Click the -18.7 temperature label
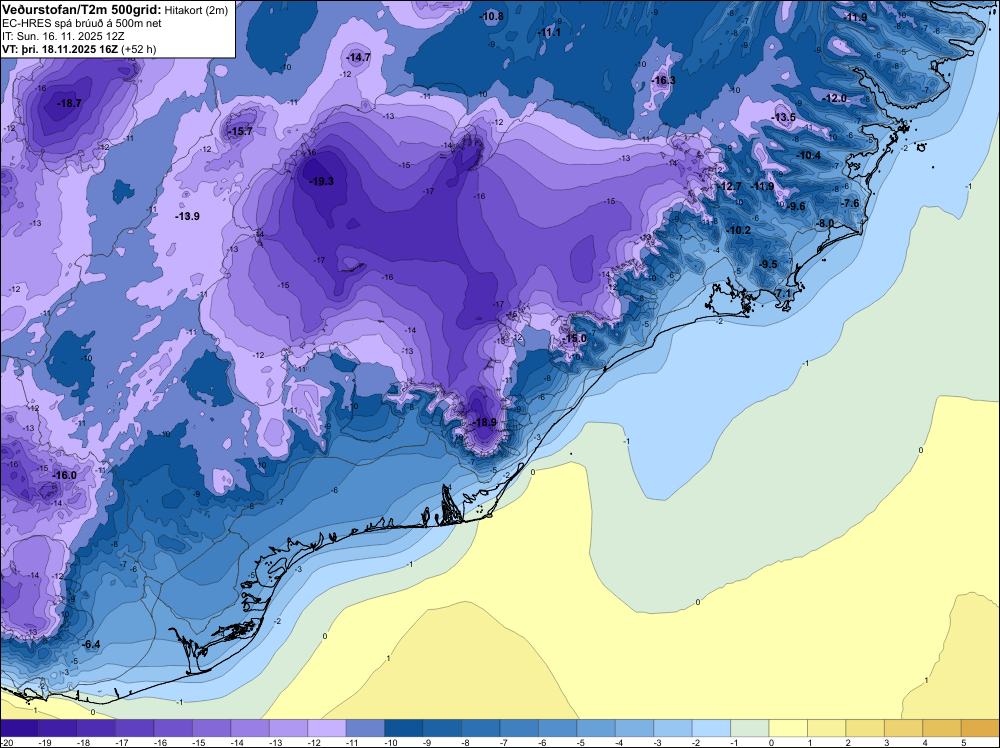Image resolution: width=1000 pixels, height=748 pixels. [70, 103]
